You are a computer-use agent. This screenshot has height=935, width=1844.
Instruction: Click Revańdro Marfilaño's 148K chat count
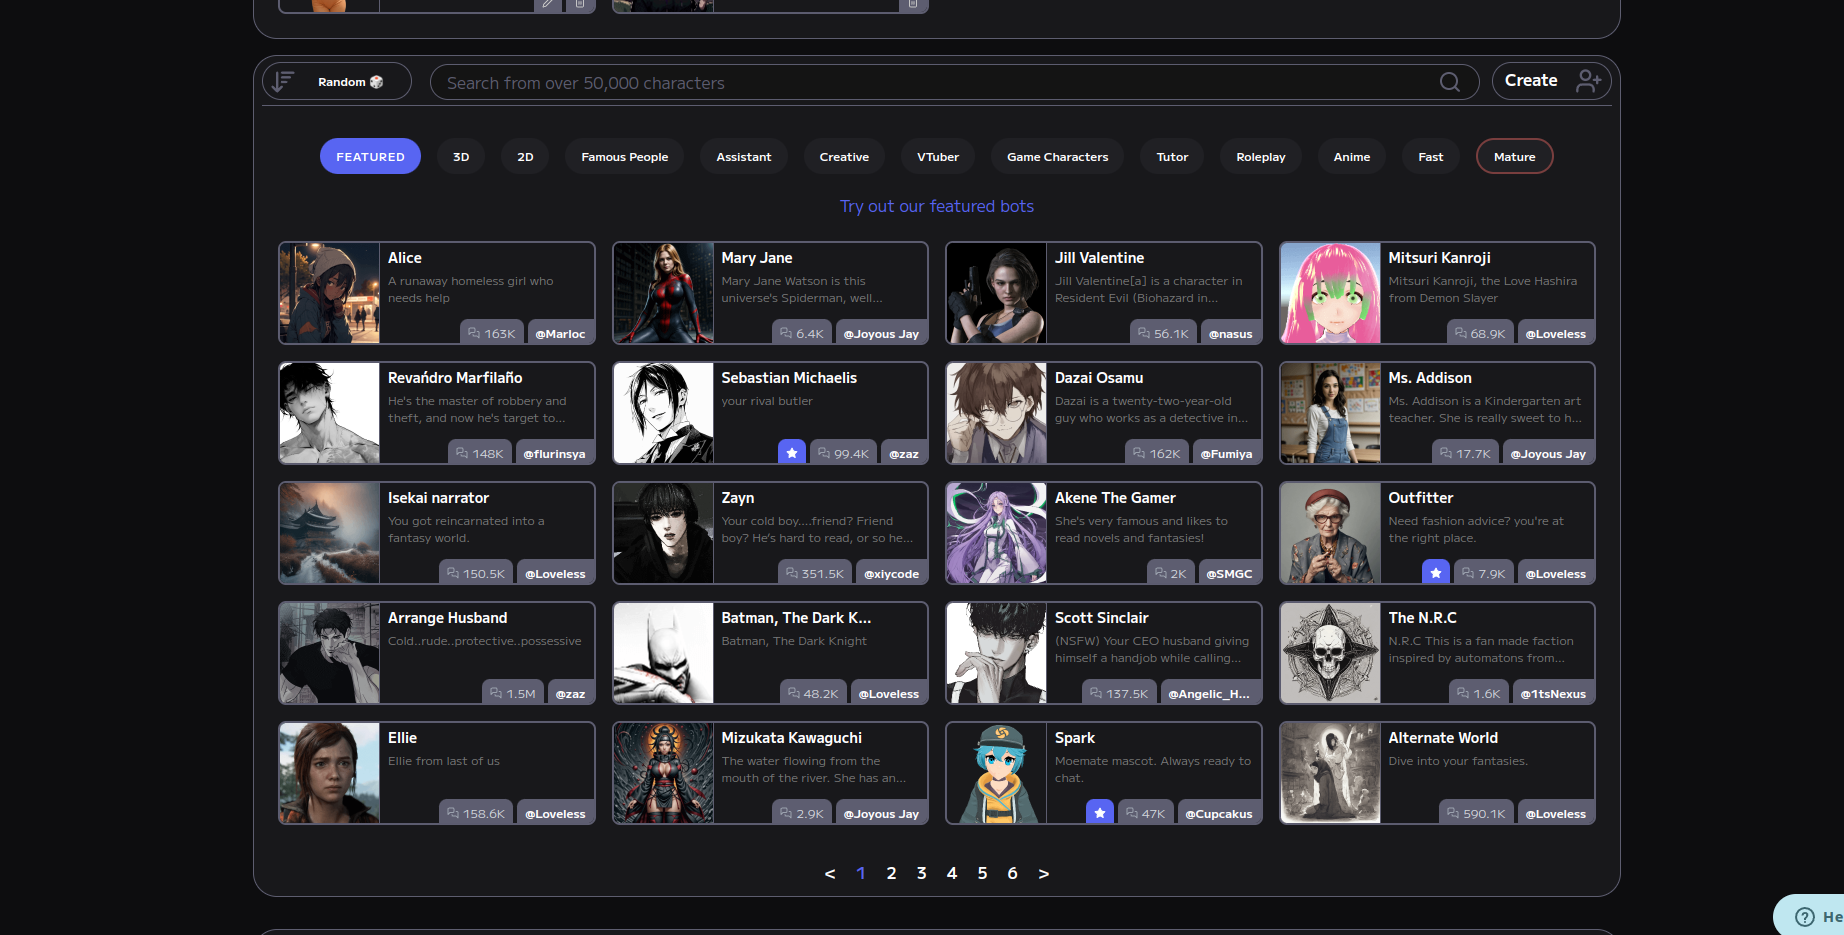[x=479, y=453]
